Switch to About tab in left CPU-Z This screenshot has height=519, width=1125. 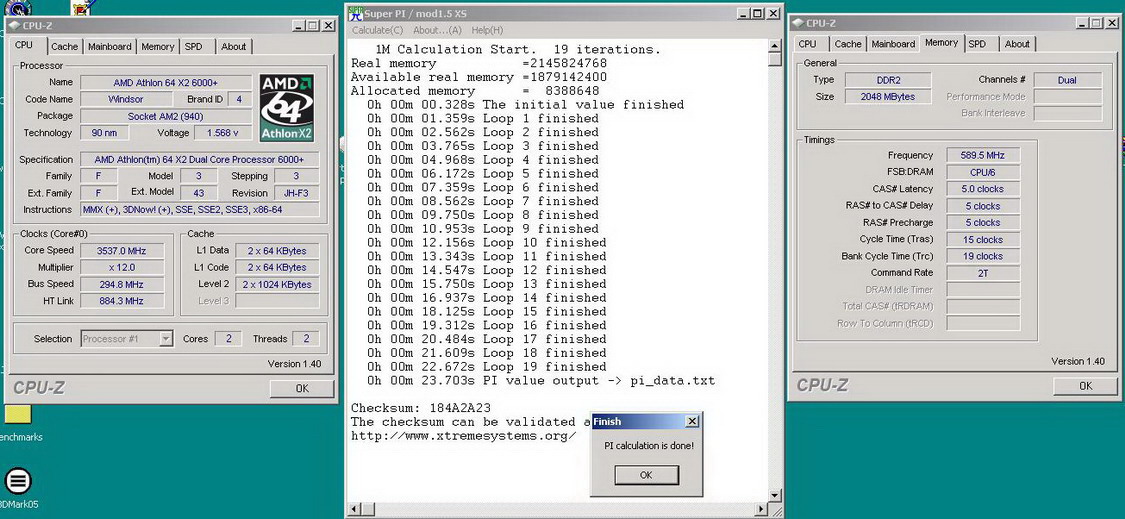(x=233, y=47)
